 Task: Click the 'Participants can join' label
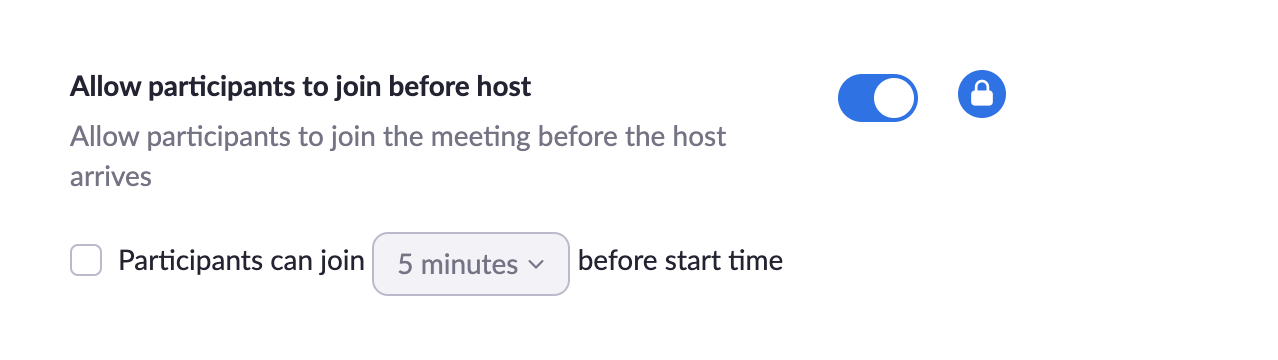(x=241, y=261)
